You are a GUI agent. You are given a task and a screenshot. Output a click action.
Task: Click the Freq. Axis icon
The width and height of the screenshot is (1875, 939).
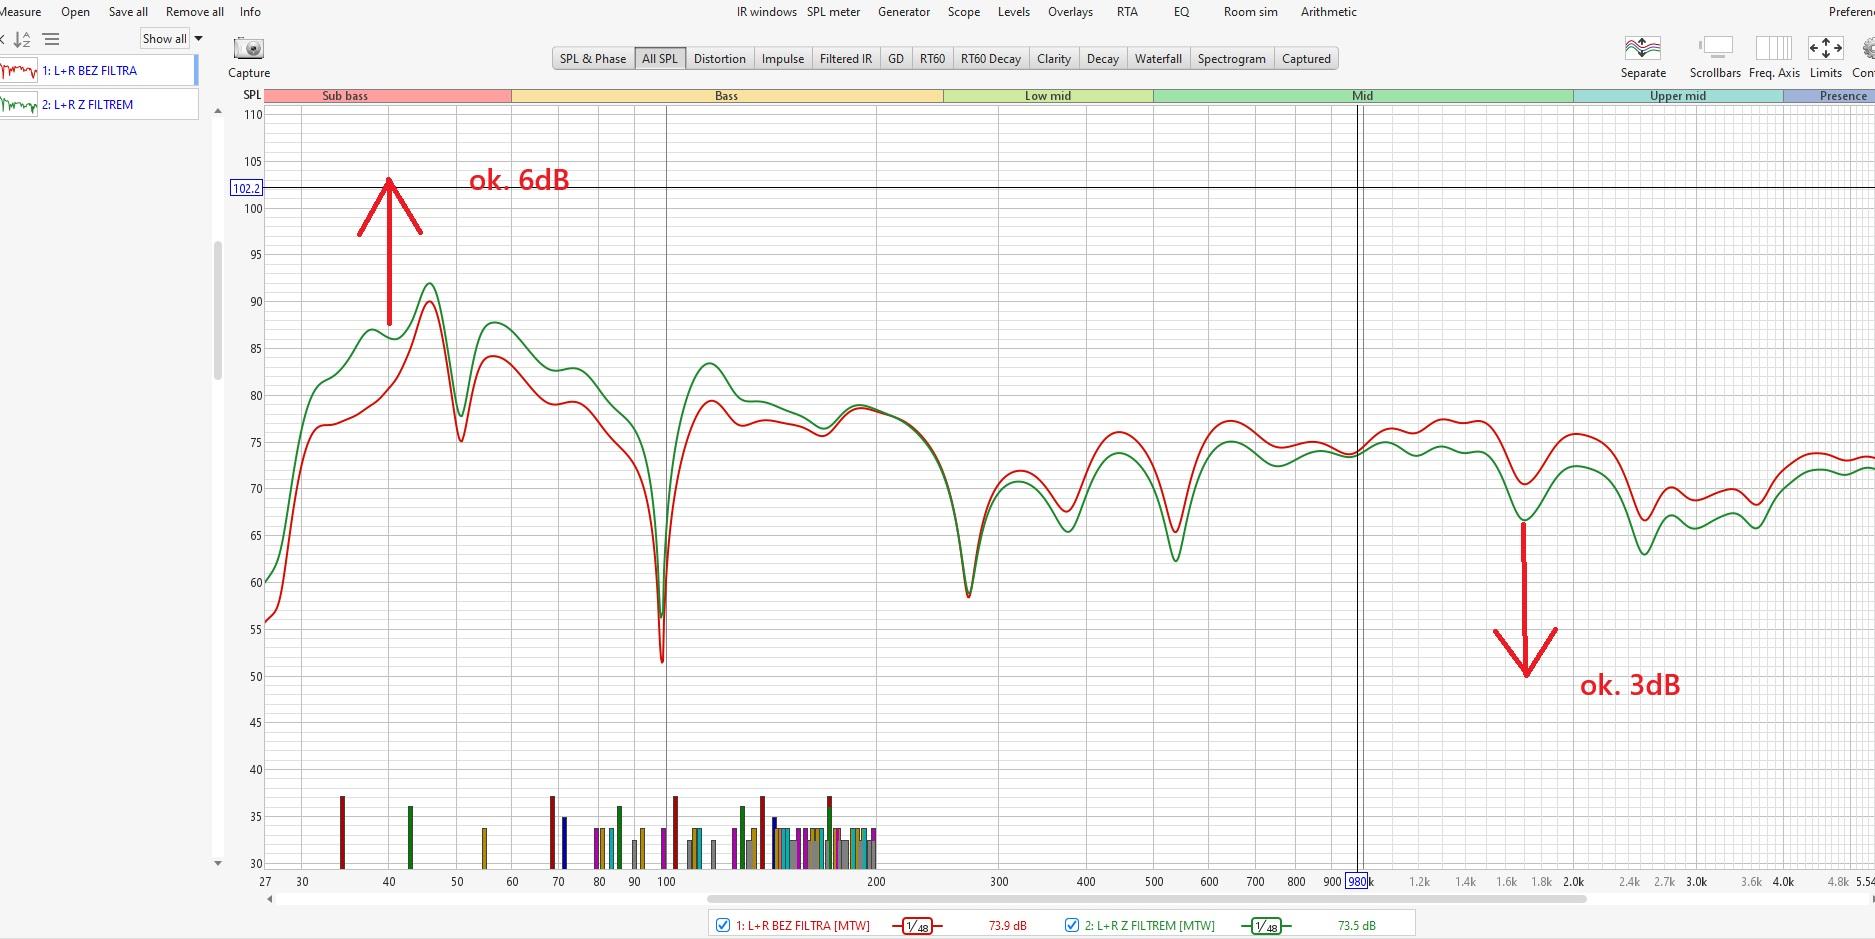click(1773, 48)
